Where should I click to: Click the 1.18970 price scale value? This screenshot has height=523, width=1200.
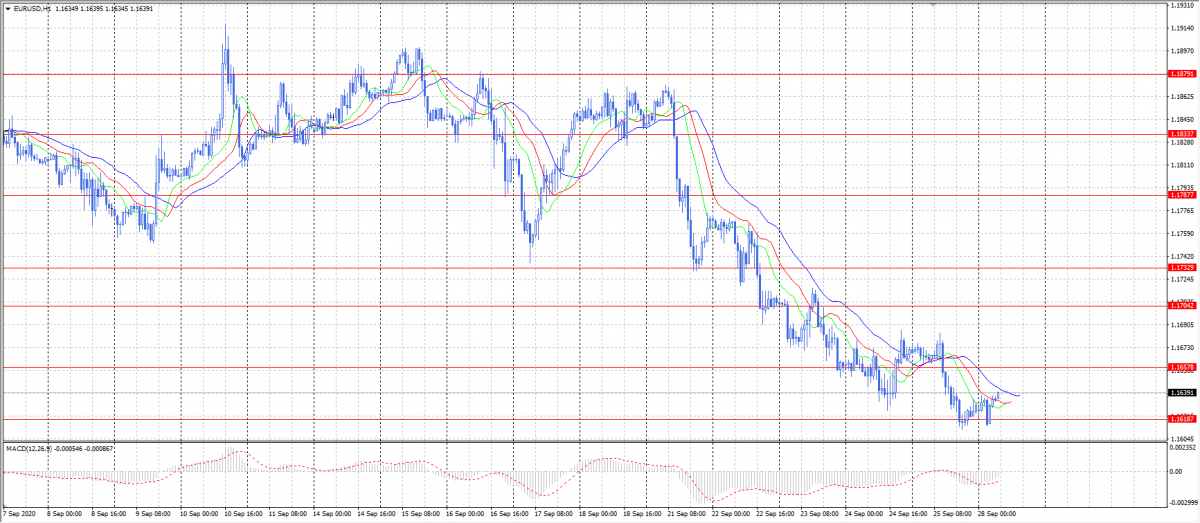pyautogui.click(x=1182, y=51)
